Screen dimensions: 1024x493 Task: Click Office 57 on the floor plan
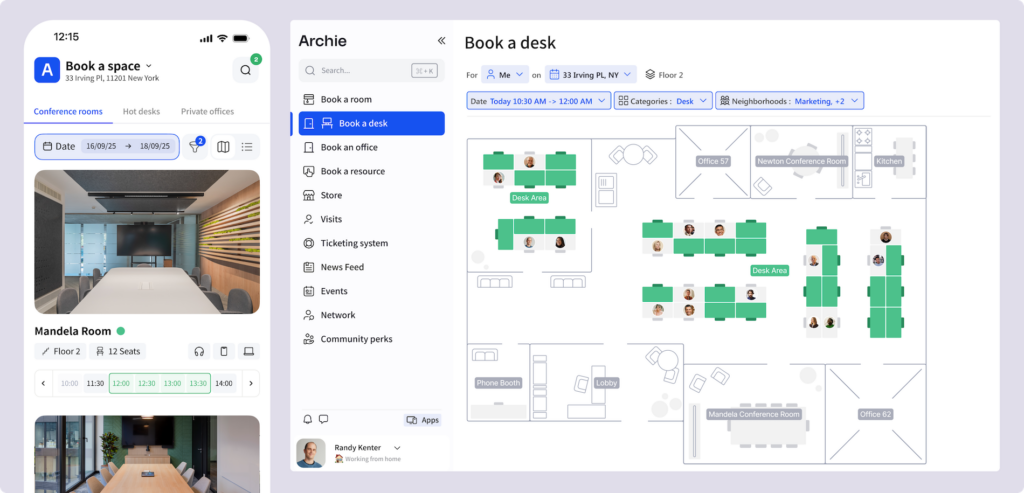pyautogui.click(x=713, y=161)
